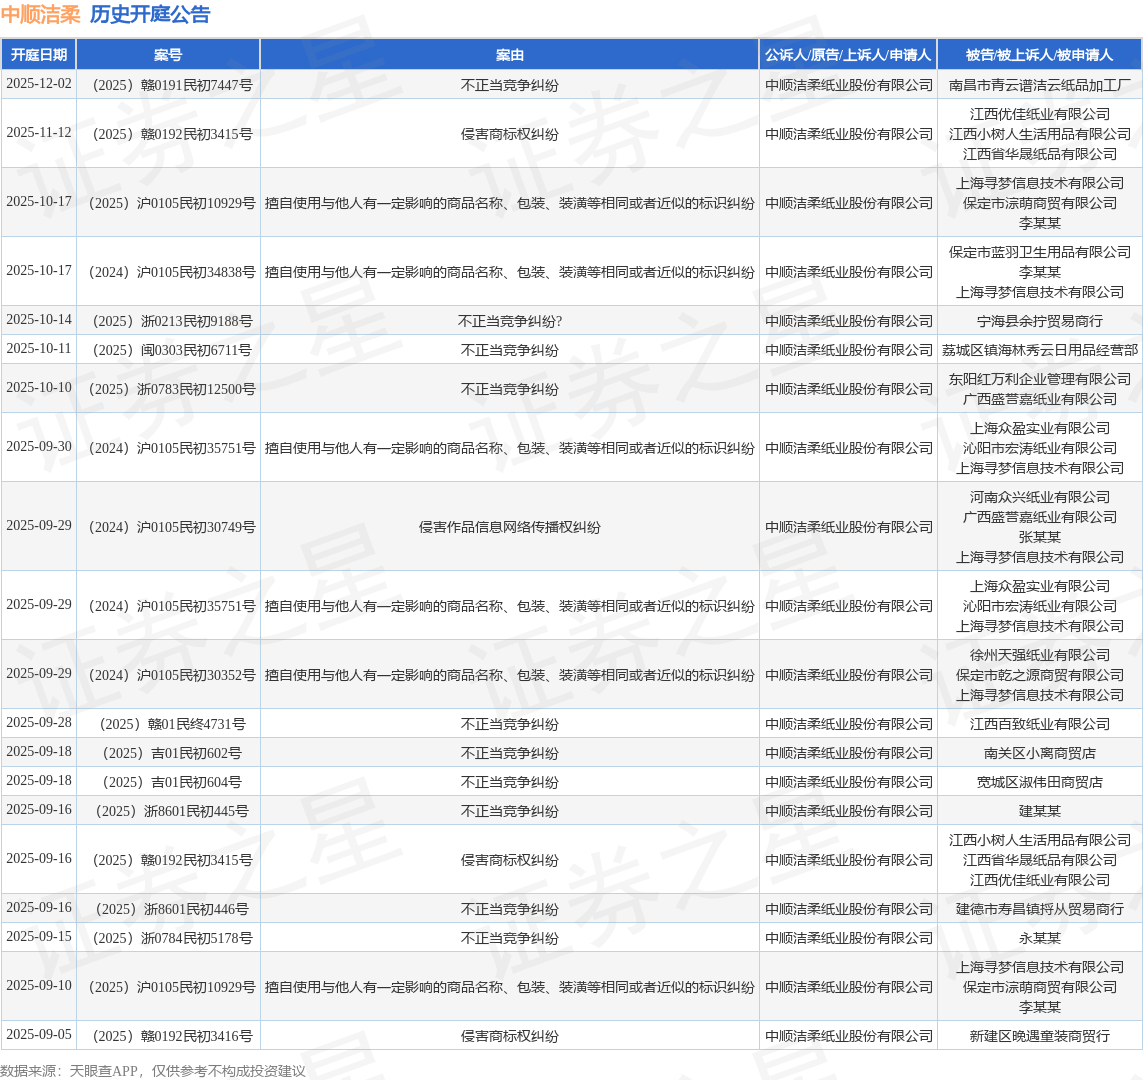The height and width of the screenshot is (1080, 1143).
Task: Select the 案由 column header
Action: tap(509, 55)
